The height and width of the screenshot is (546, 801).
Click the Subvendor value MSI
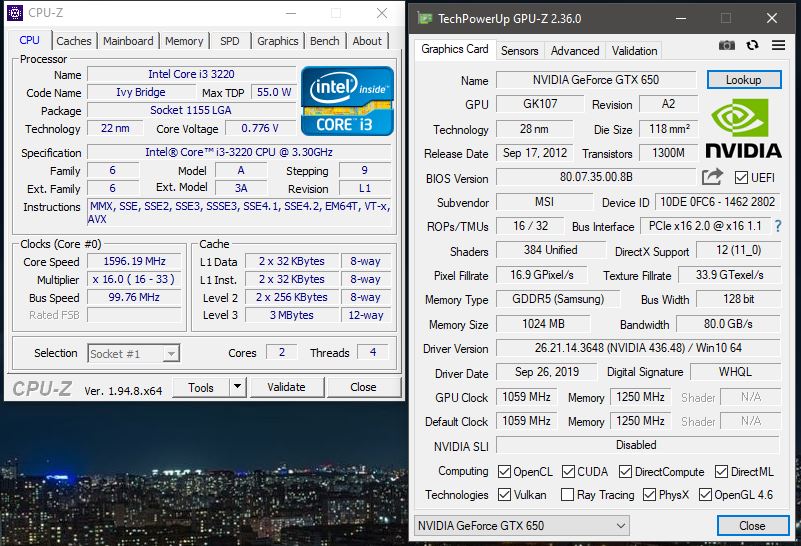(544, 202)
